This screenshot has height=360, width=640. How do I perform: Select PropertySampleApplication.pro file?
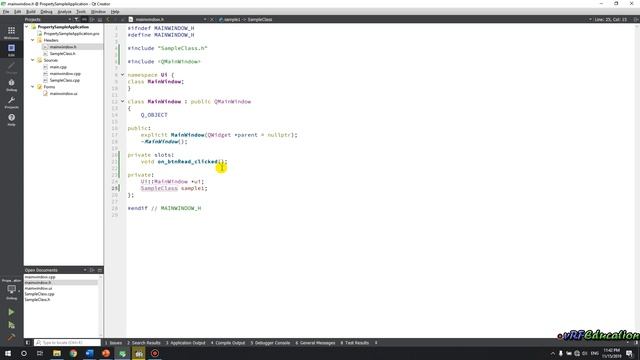coord(71,33)
